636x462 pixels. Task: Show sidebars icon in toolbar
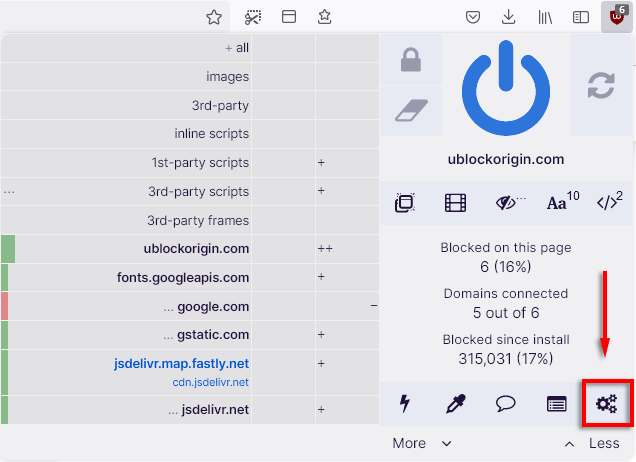(x=581, y=17)
